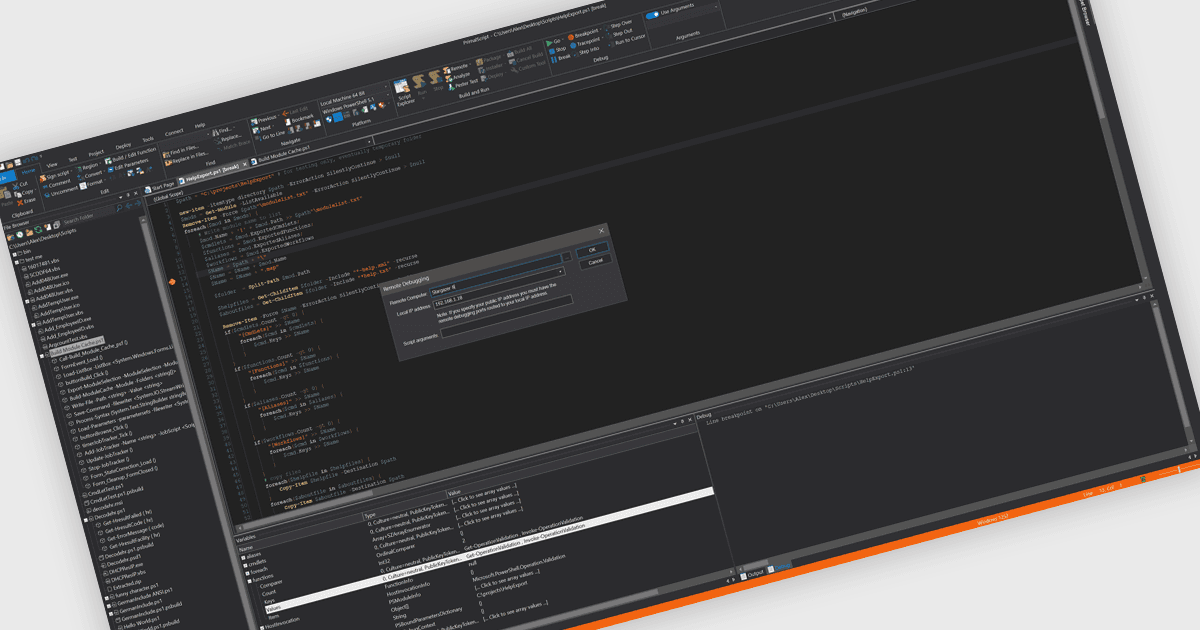The image size is (1200, 630).
Task: Open the Connect ribbon tab
Action: pyautogui.click(x=174, y=132)
